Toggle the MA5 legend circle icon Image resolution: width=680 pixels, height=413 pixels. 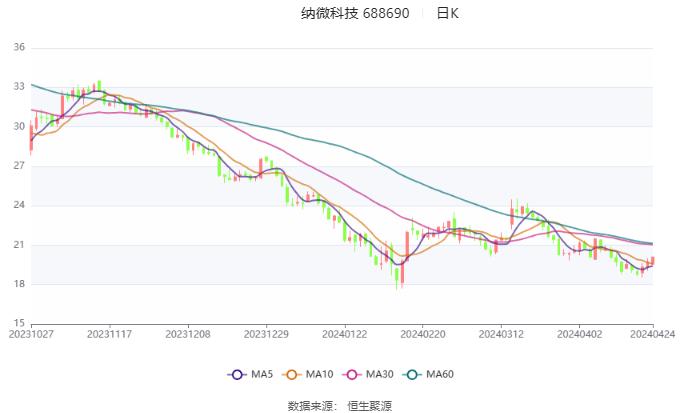tap(237, 374)
